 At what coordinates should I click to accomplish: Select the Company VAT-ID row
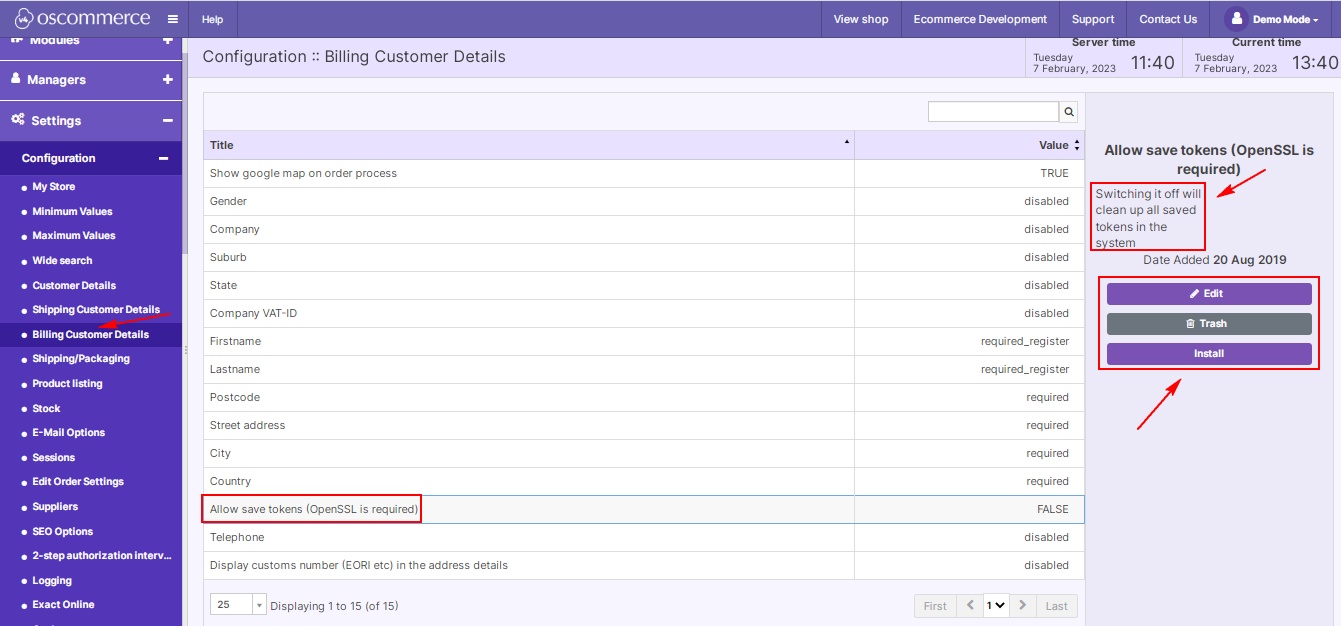[x=644, y=314]
